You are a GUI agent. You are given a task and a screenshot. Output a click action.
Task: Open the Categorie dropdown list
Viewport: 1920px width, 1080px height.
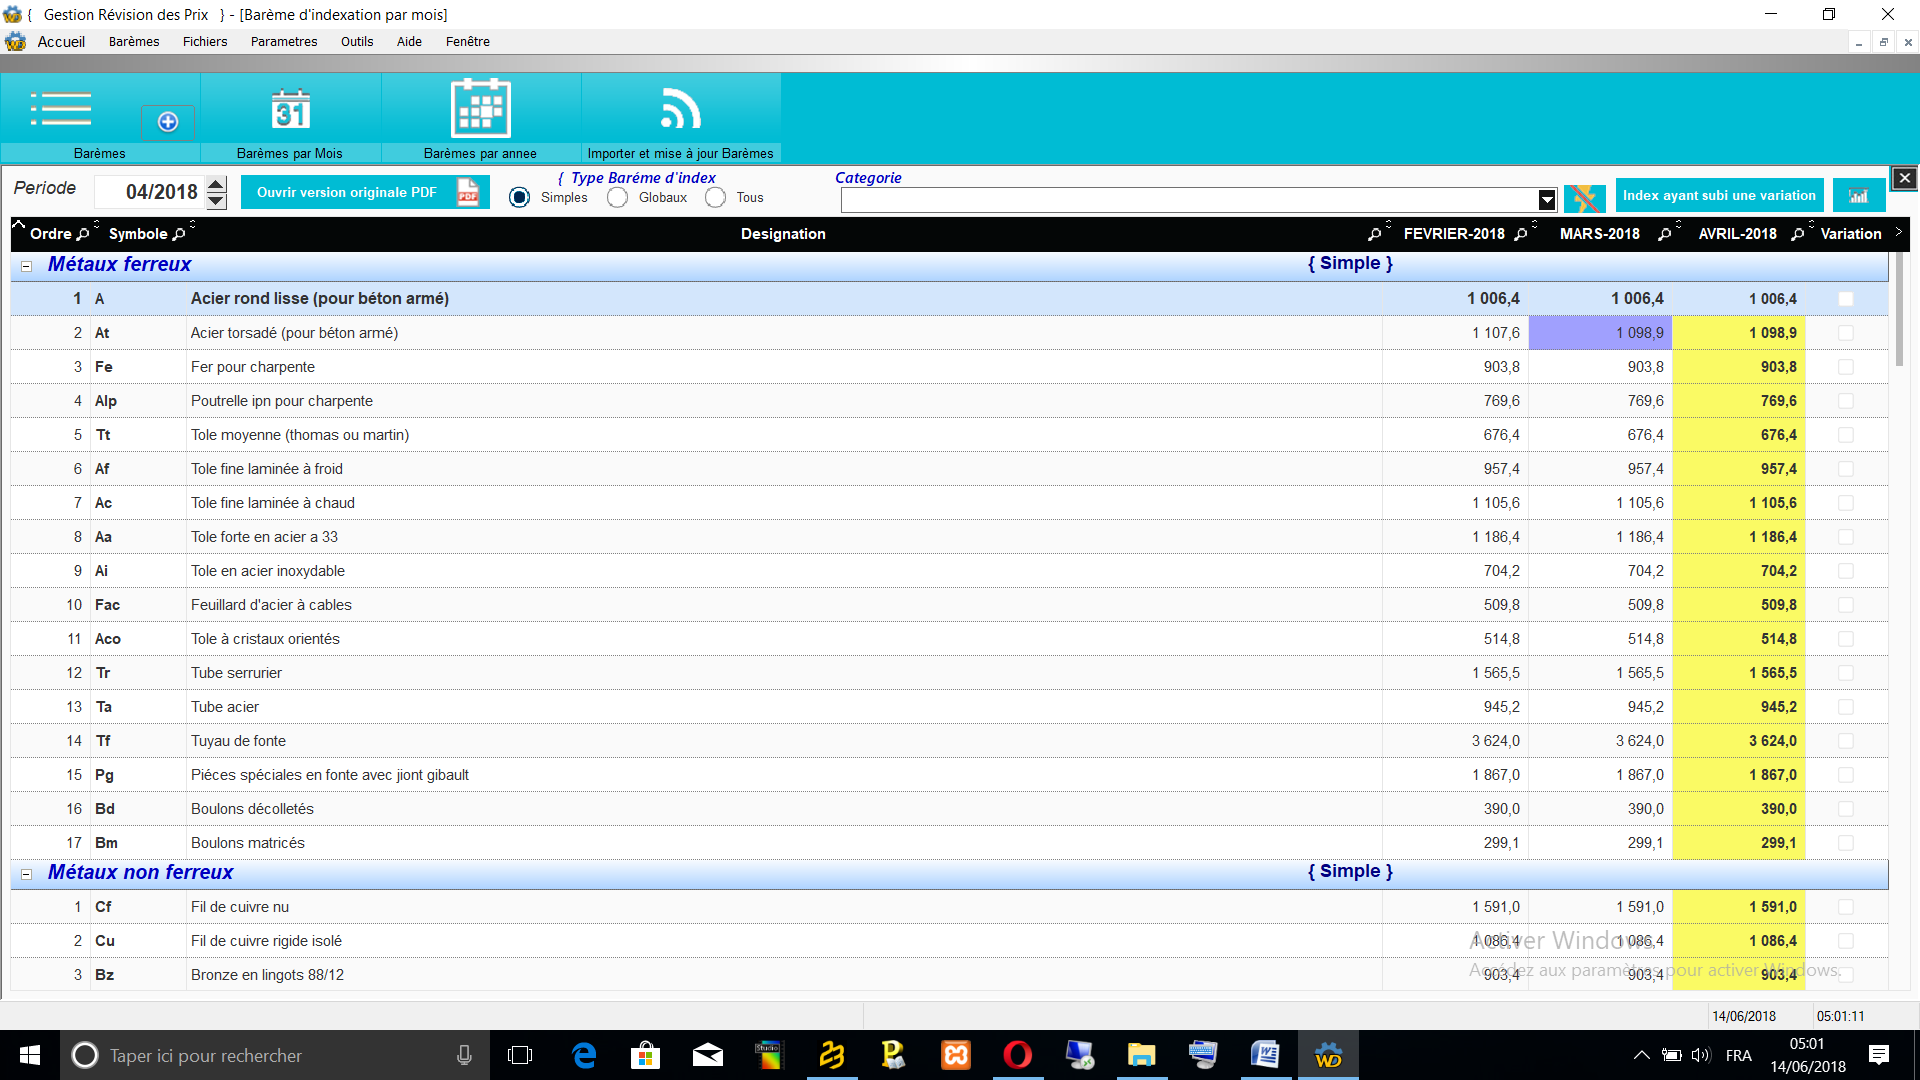point(1546,199)
